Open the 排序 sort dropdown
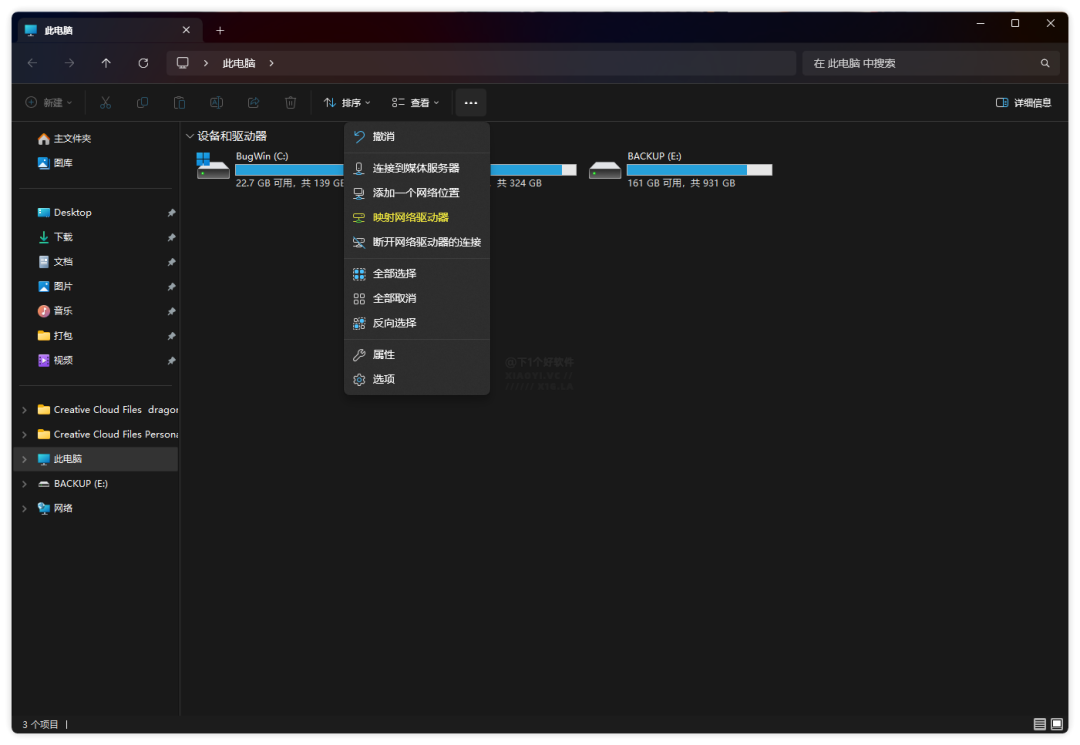Viewport: 1080px width, 745px height. (x=347, y=103)
